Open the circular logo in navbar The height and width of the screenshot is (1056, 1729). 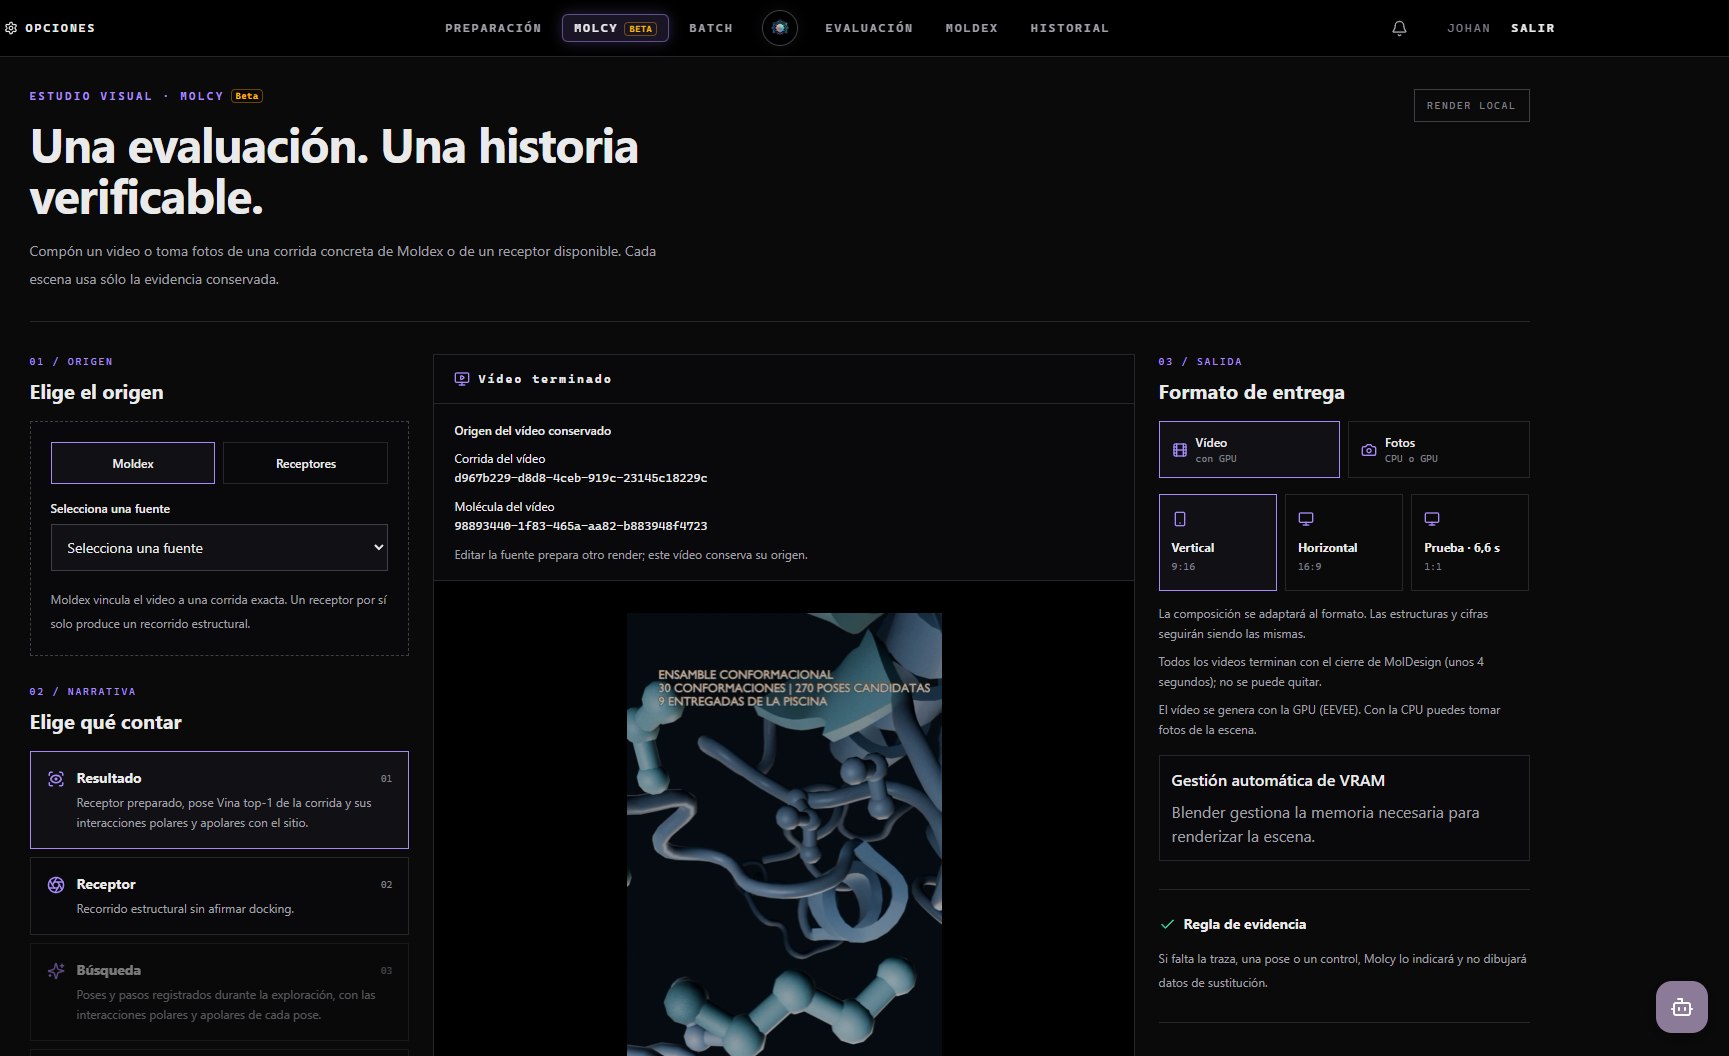[x=780, y=28]
